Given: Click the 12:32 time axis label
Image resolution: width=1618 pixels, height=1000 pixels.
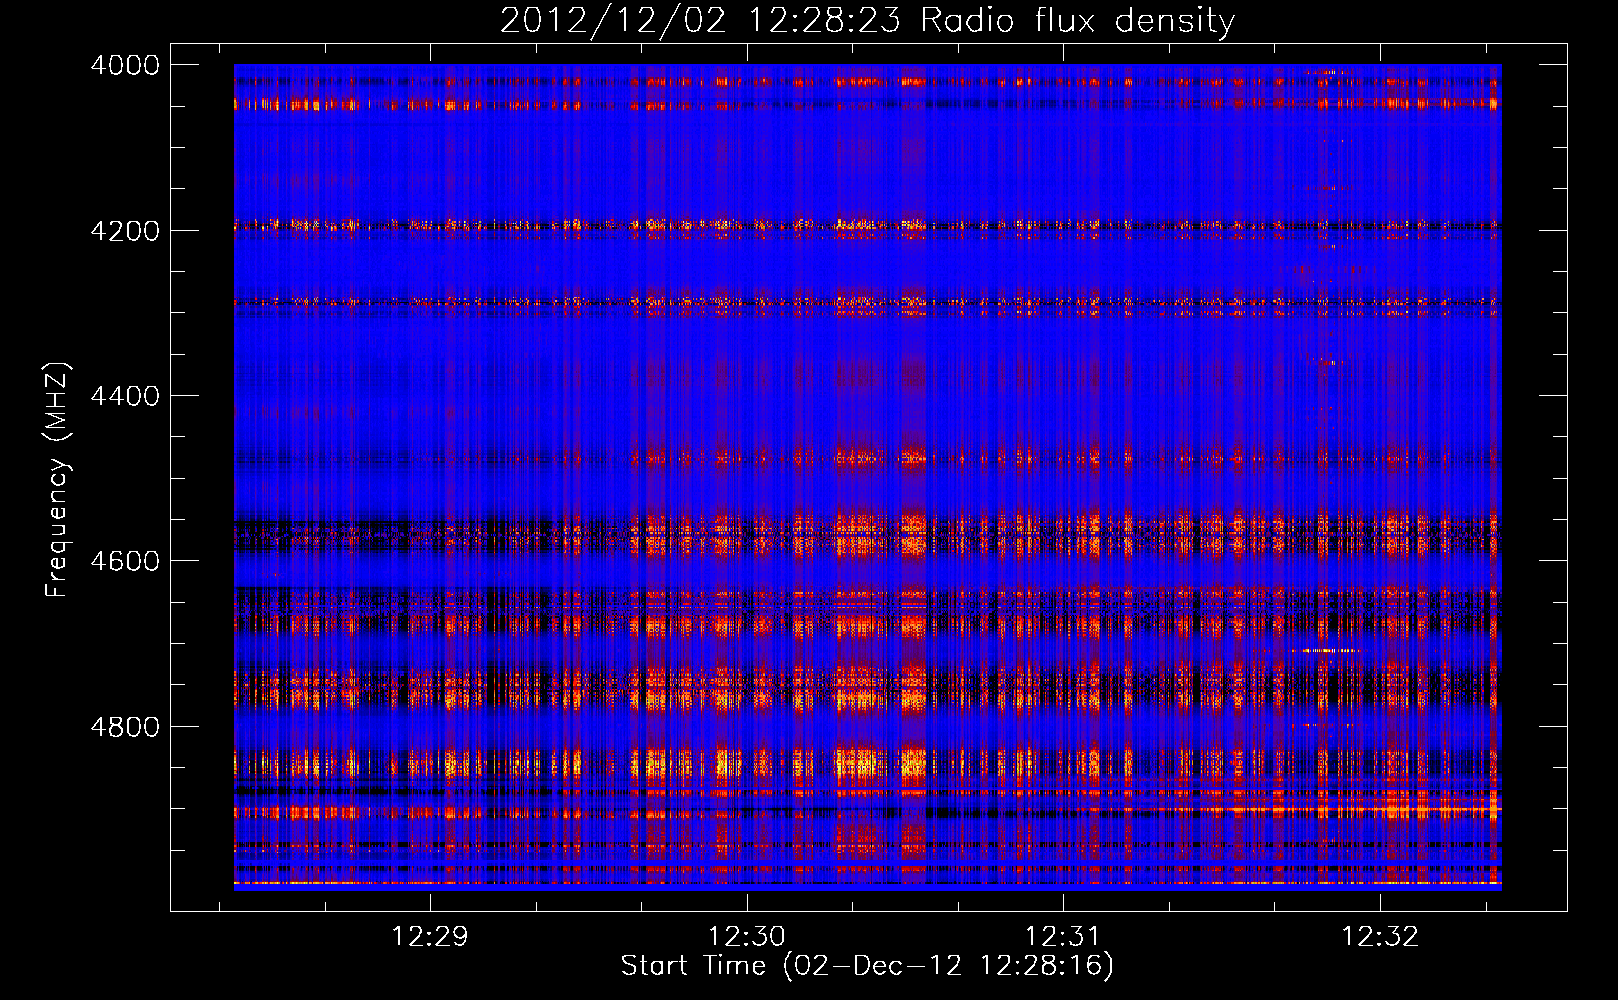Looking at the screenshot, I should tap(1380, 937).
